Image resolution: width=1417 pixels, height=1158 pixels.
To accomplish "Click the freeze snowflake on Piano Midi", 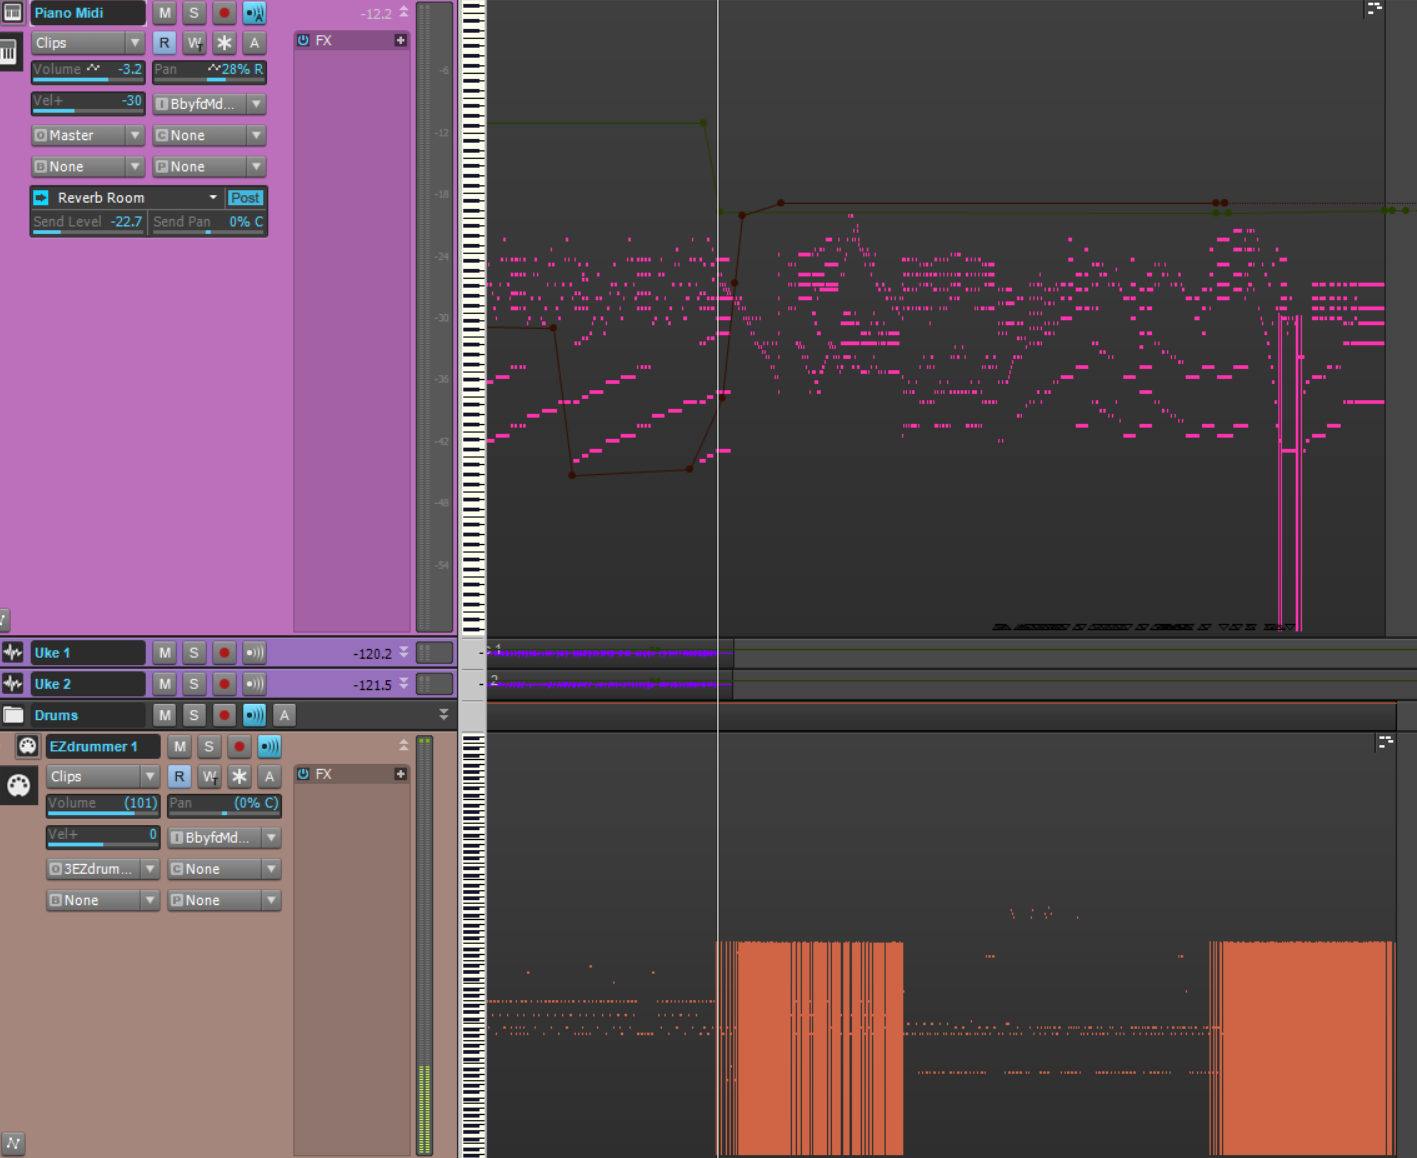I will tap(224, 43).
